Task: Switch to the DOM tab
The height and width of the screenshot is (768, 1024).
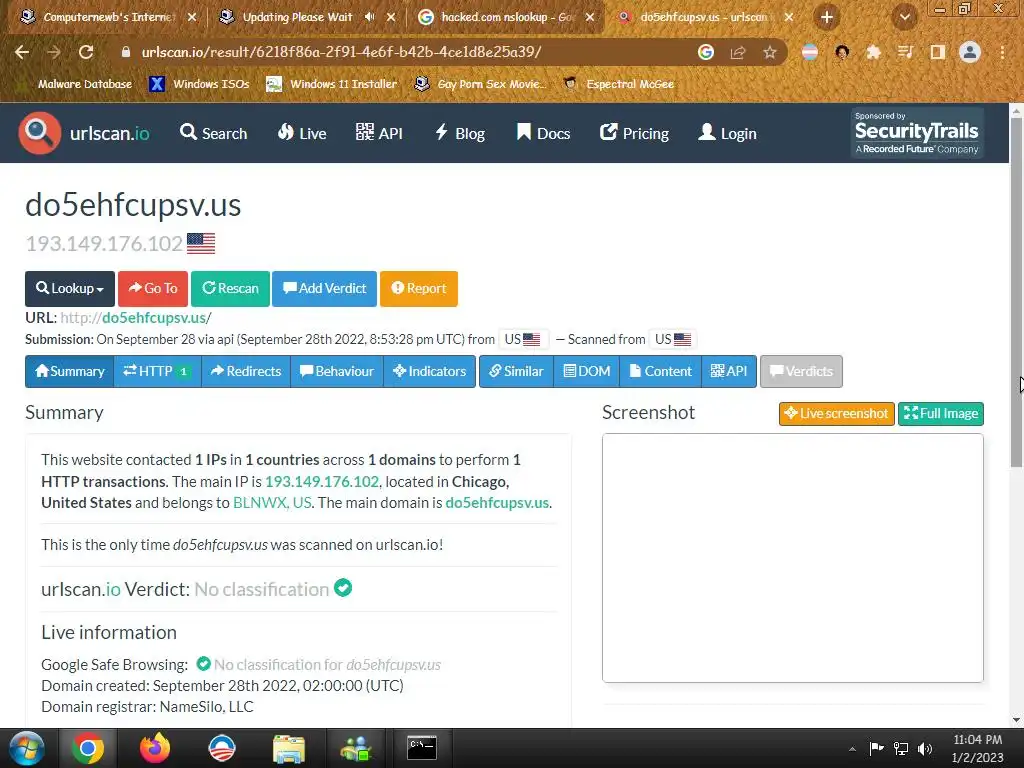Action: click(586, 372)
